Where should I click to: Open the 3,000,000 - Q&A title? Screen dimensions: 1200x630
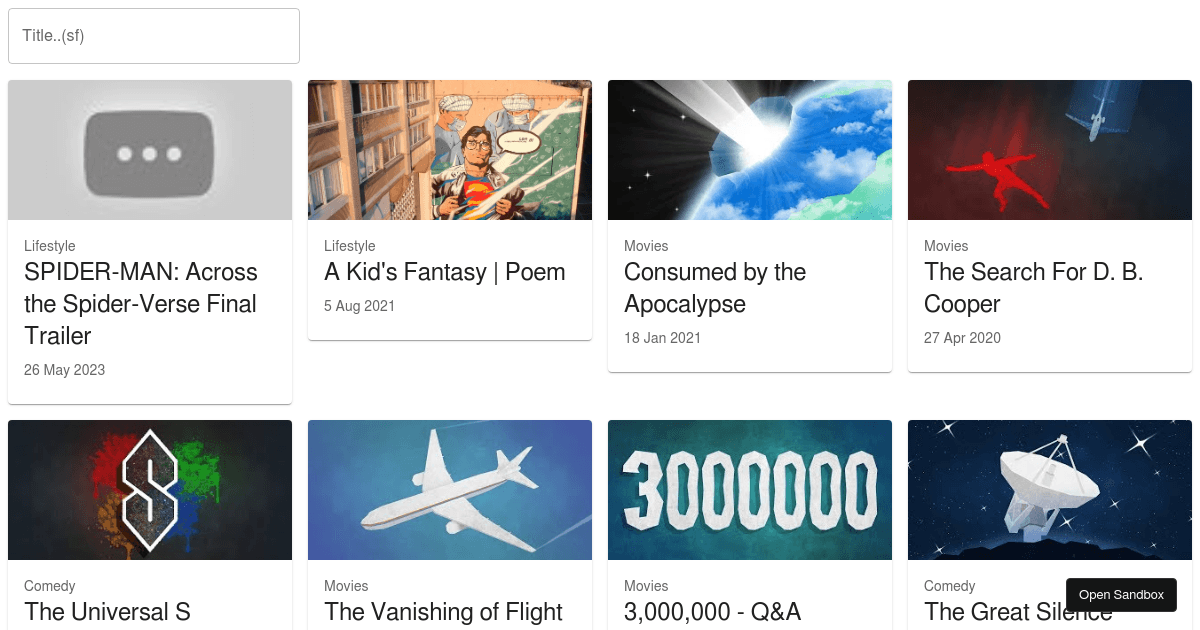coord(713,611)
